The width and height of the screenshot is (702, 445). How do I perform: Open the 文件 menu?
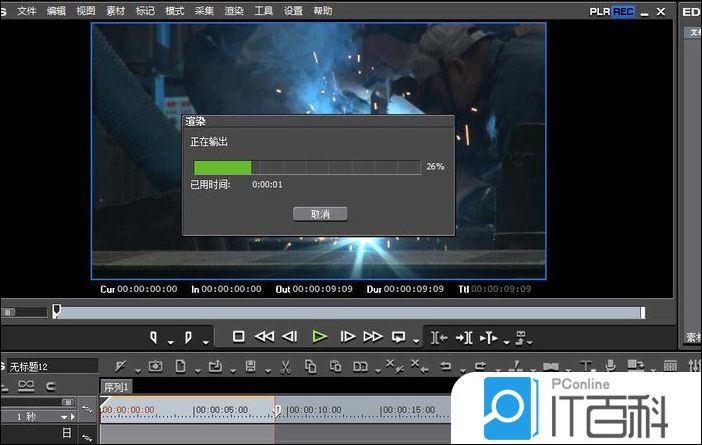tap(27, 11)
